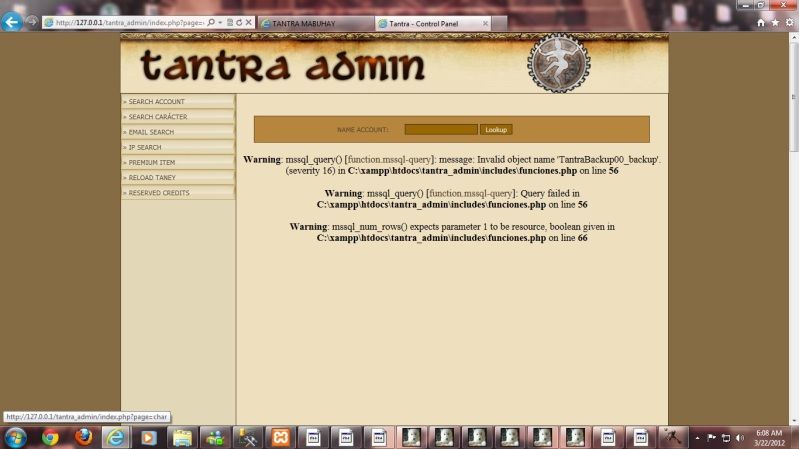Focus the URL address field
Screen dimensions: 799x449
pyautogui.click(x=129, y=23)
